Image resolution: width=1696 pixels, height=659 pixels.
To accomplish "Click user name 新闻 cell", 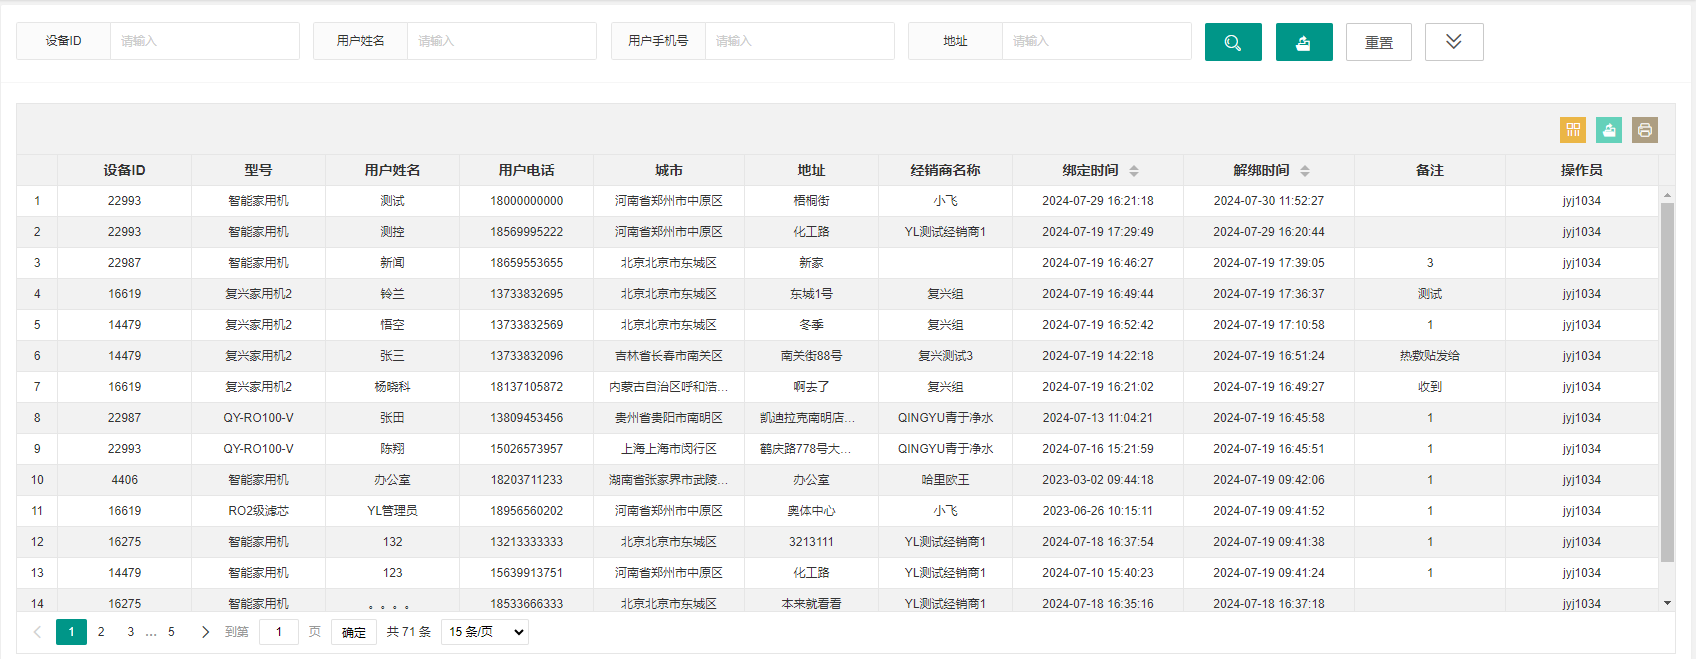I will 392,263.
